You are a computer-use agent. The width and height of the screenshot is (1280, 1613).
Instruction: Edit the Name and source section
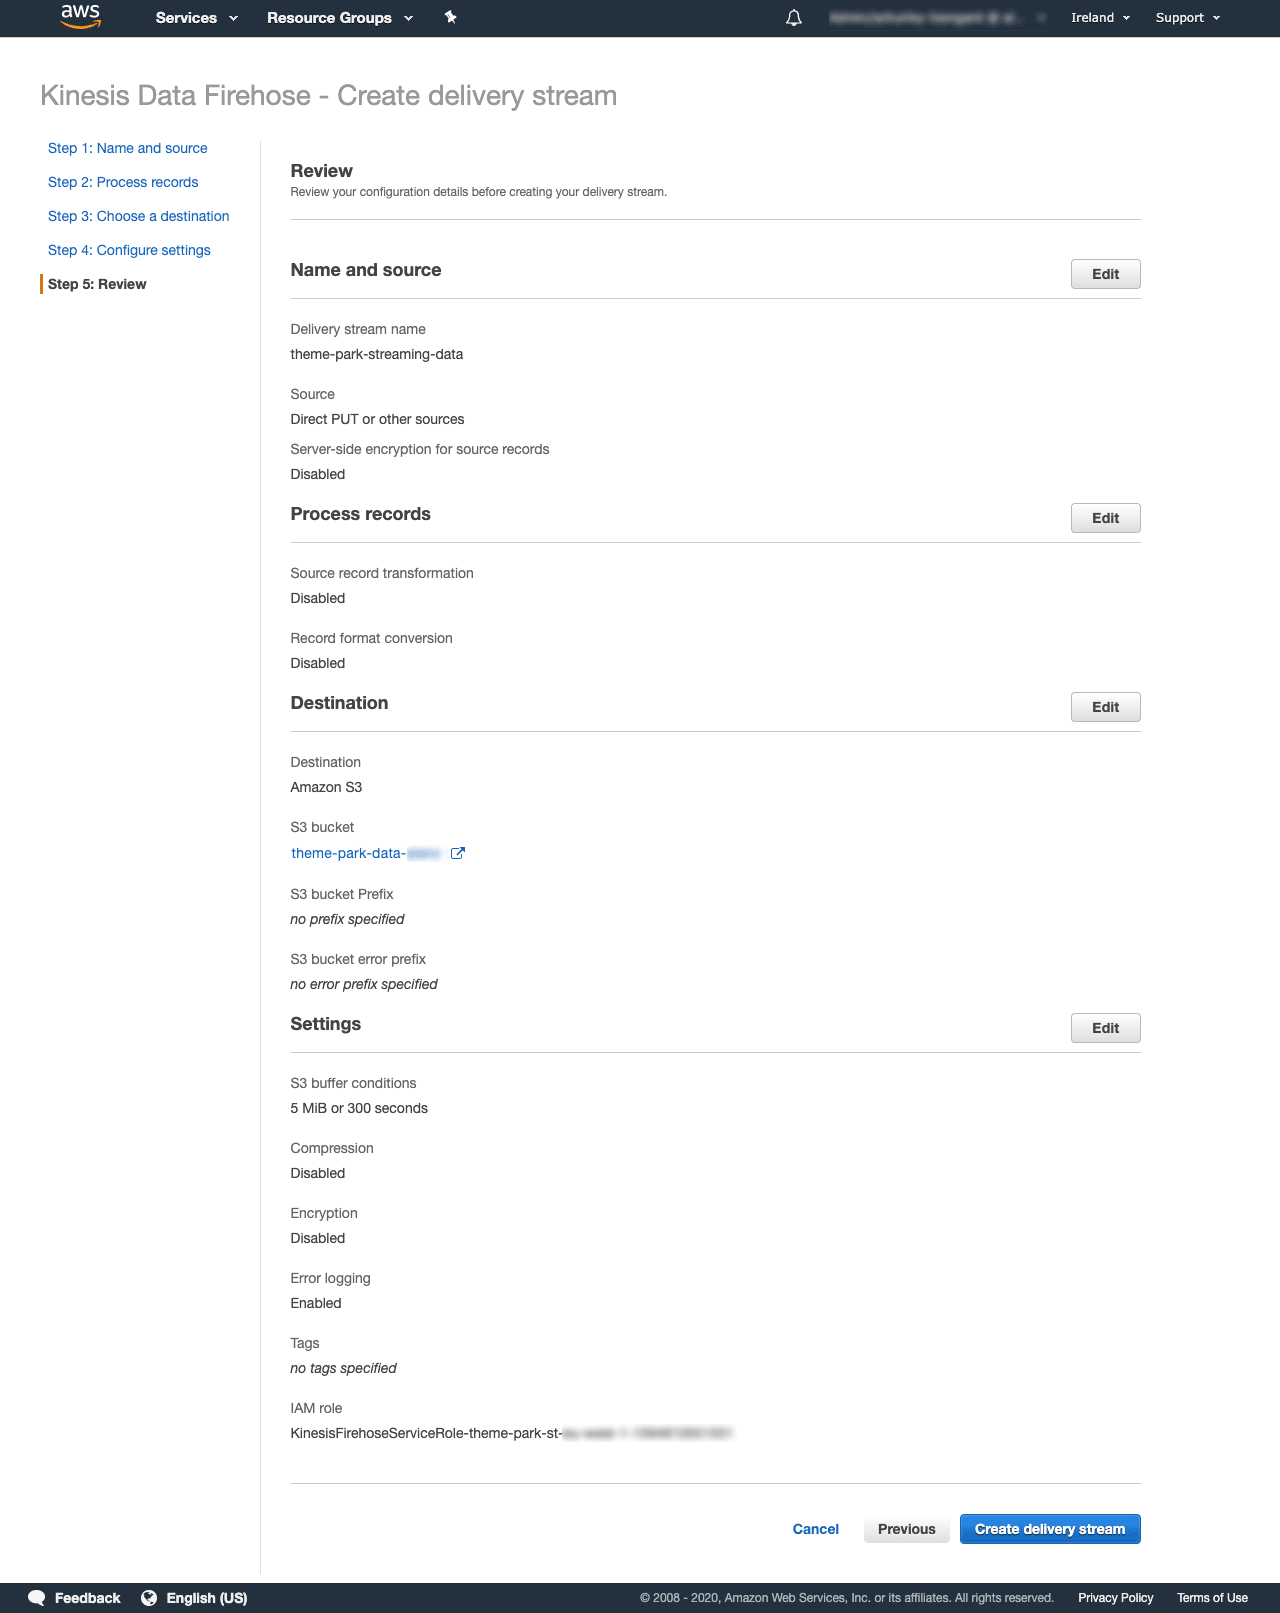[x=1106, y=274]
